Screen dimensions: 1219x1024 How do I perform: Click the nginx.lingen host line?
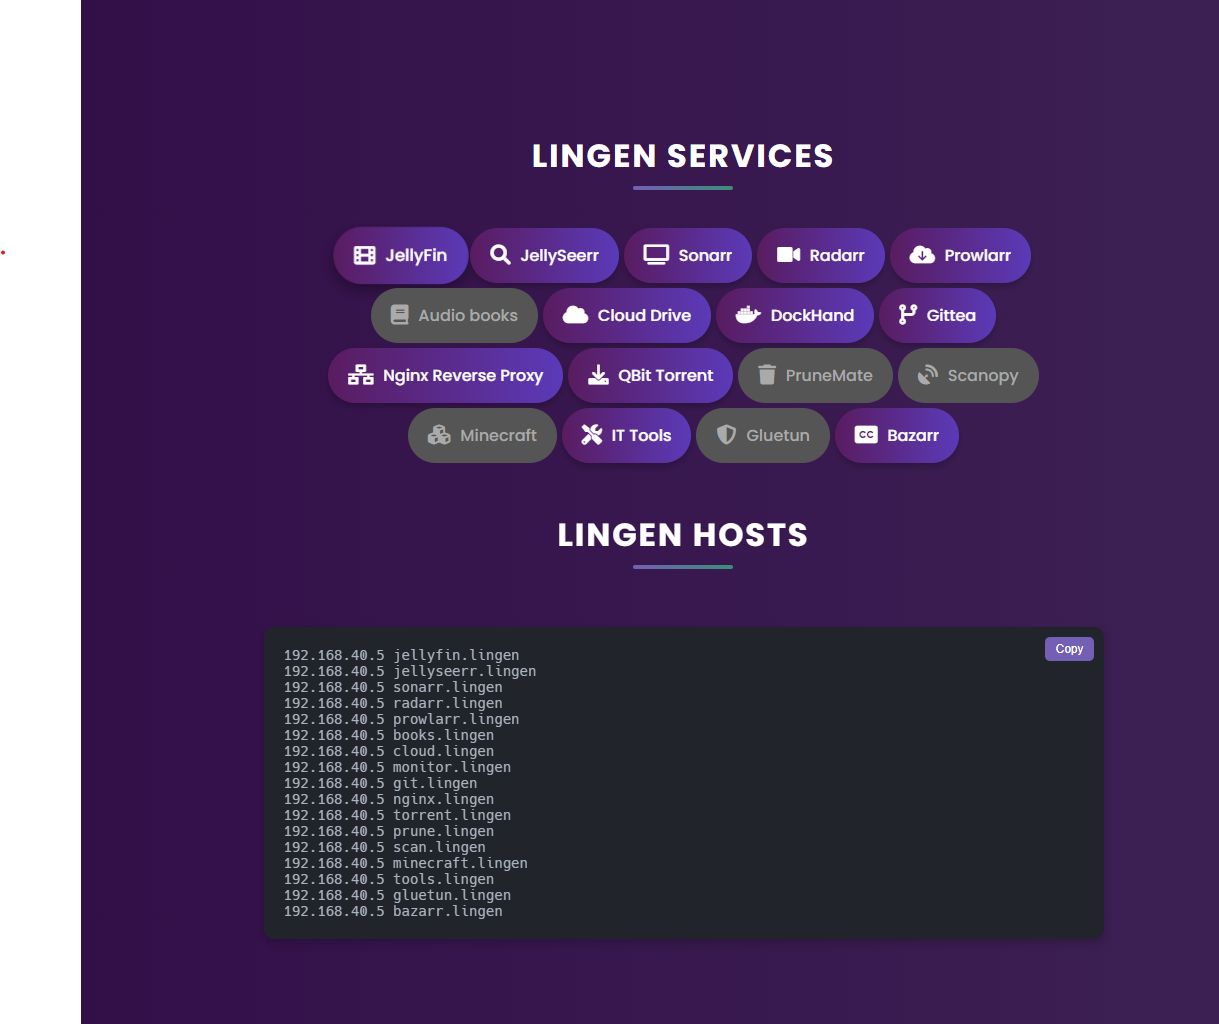click(389, 799)
